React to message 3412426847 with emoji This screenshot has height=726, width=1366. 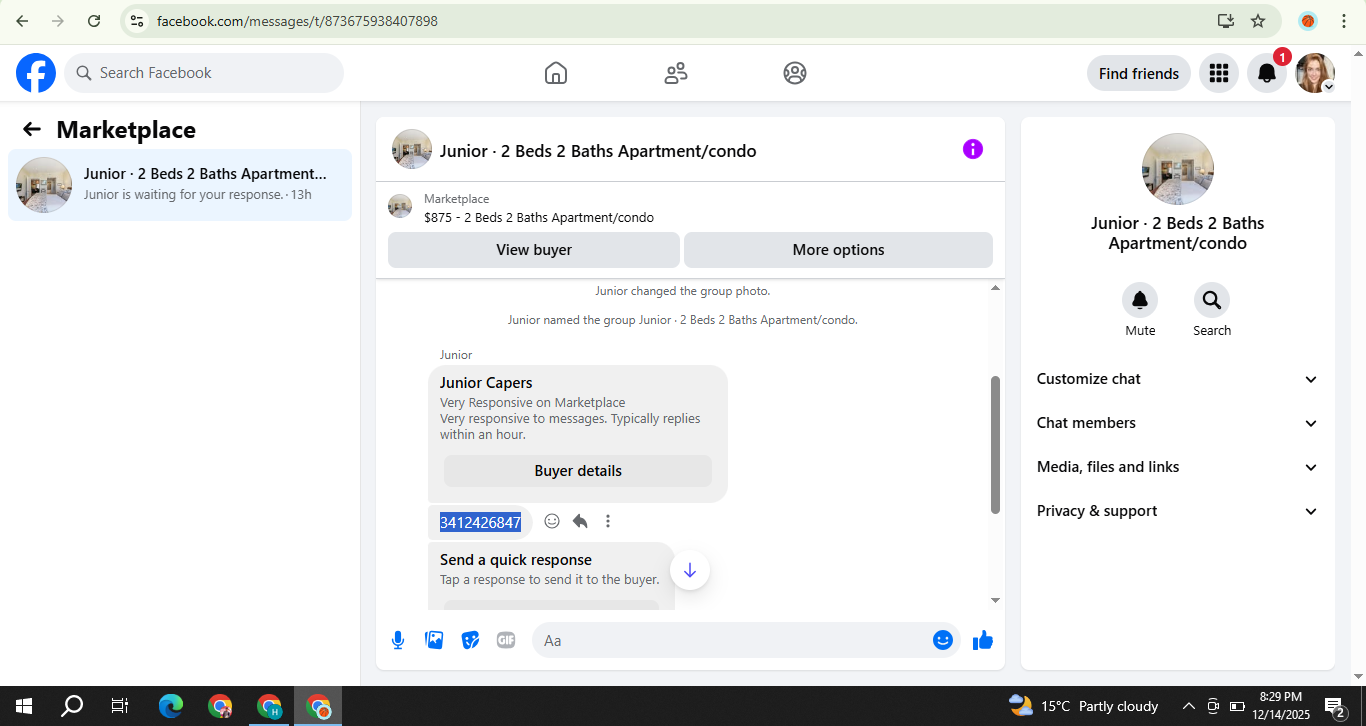(552, 521)
